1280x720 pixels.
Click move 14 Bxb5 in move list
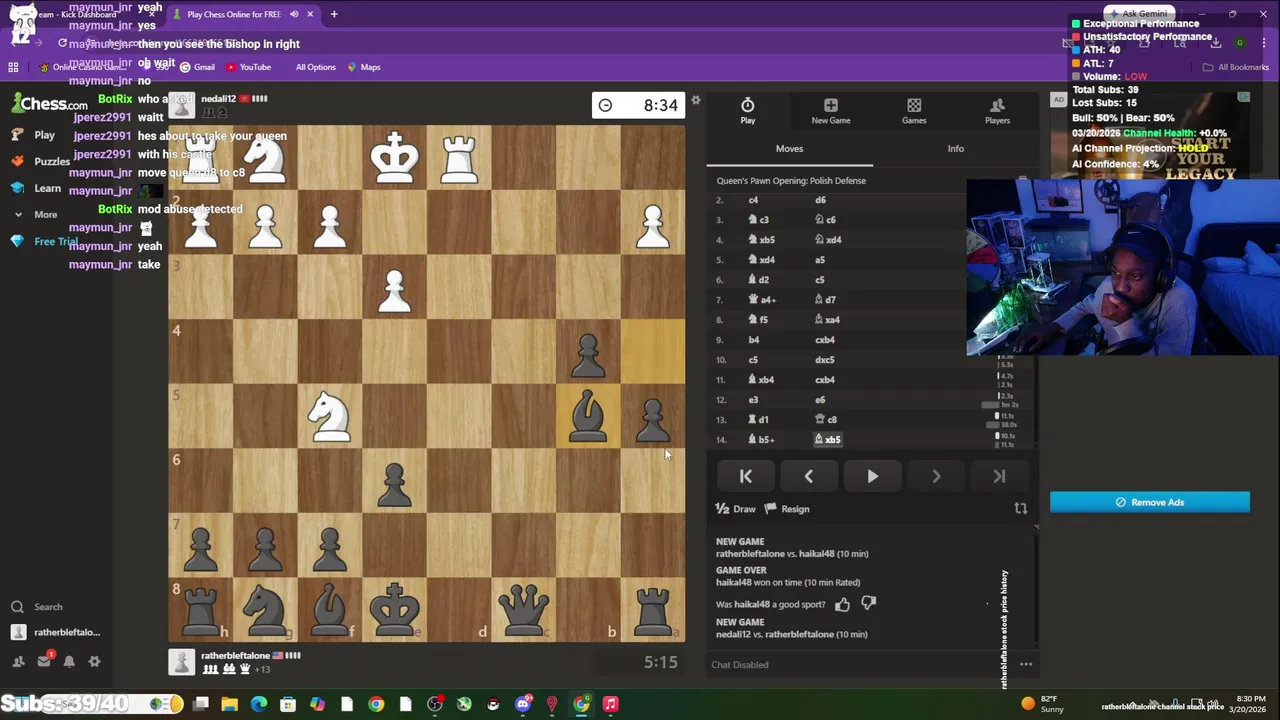[x=829, y=439]
